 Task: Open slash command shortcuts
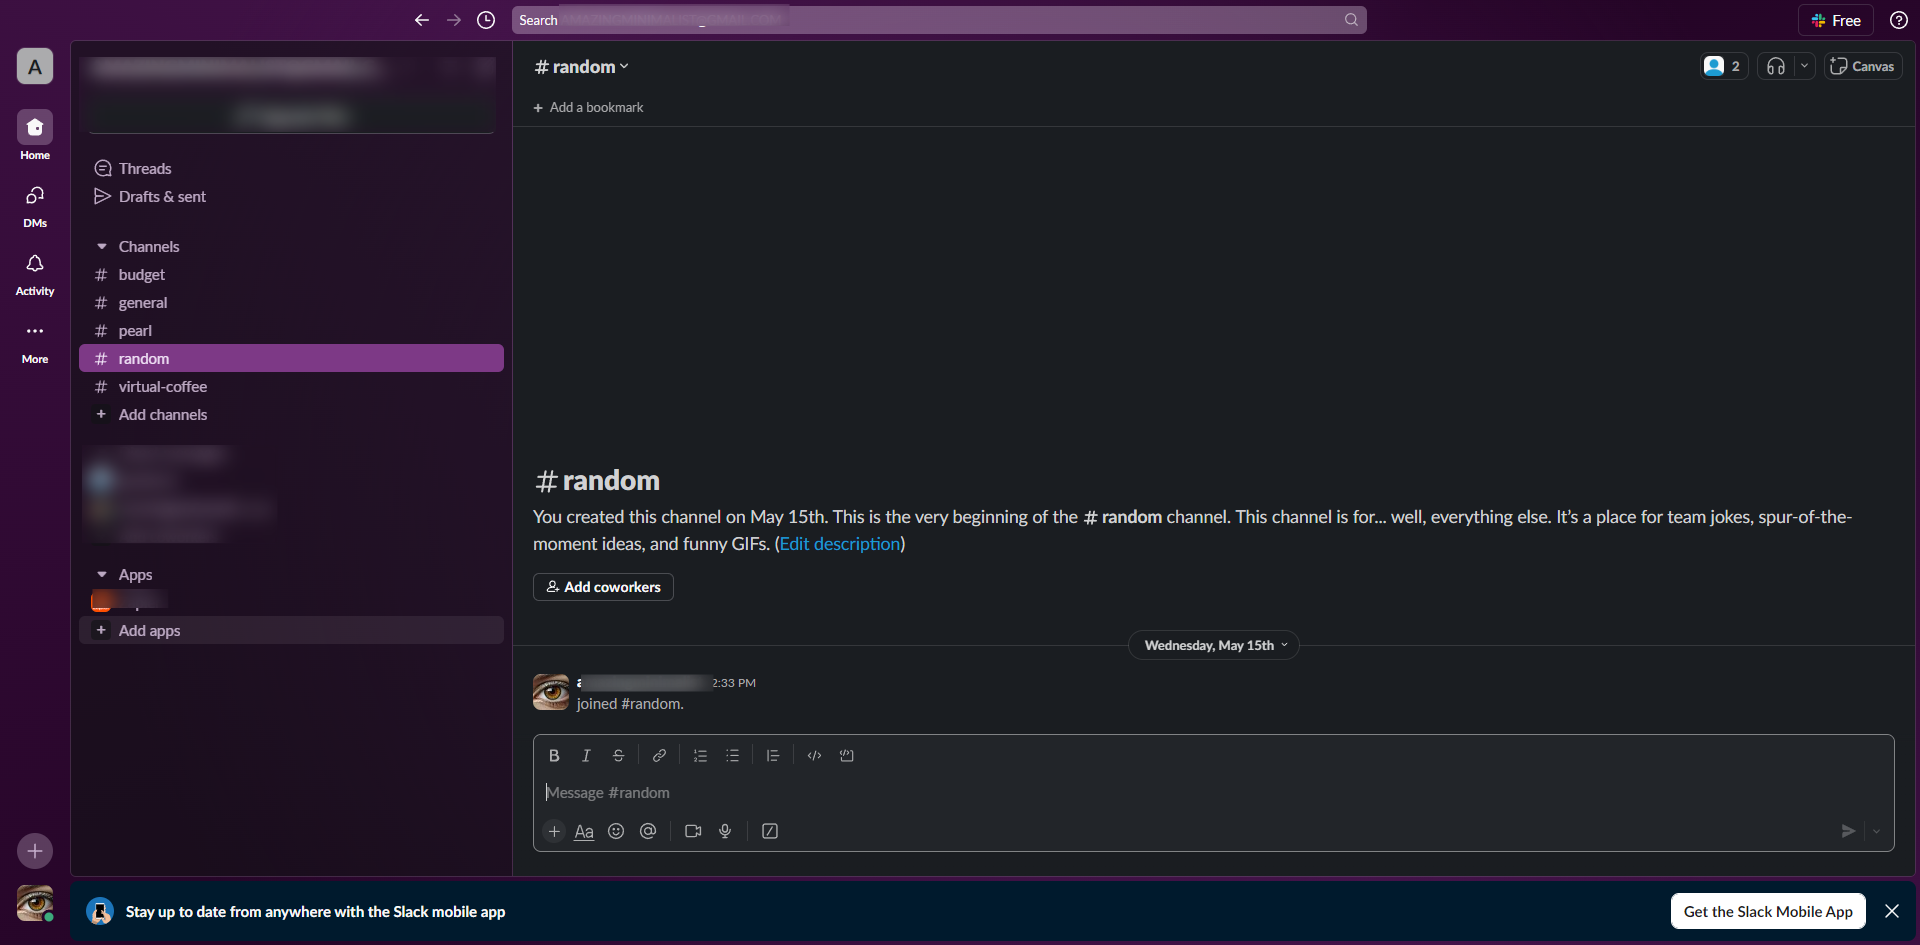point(770,831)
